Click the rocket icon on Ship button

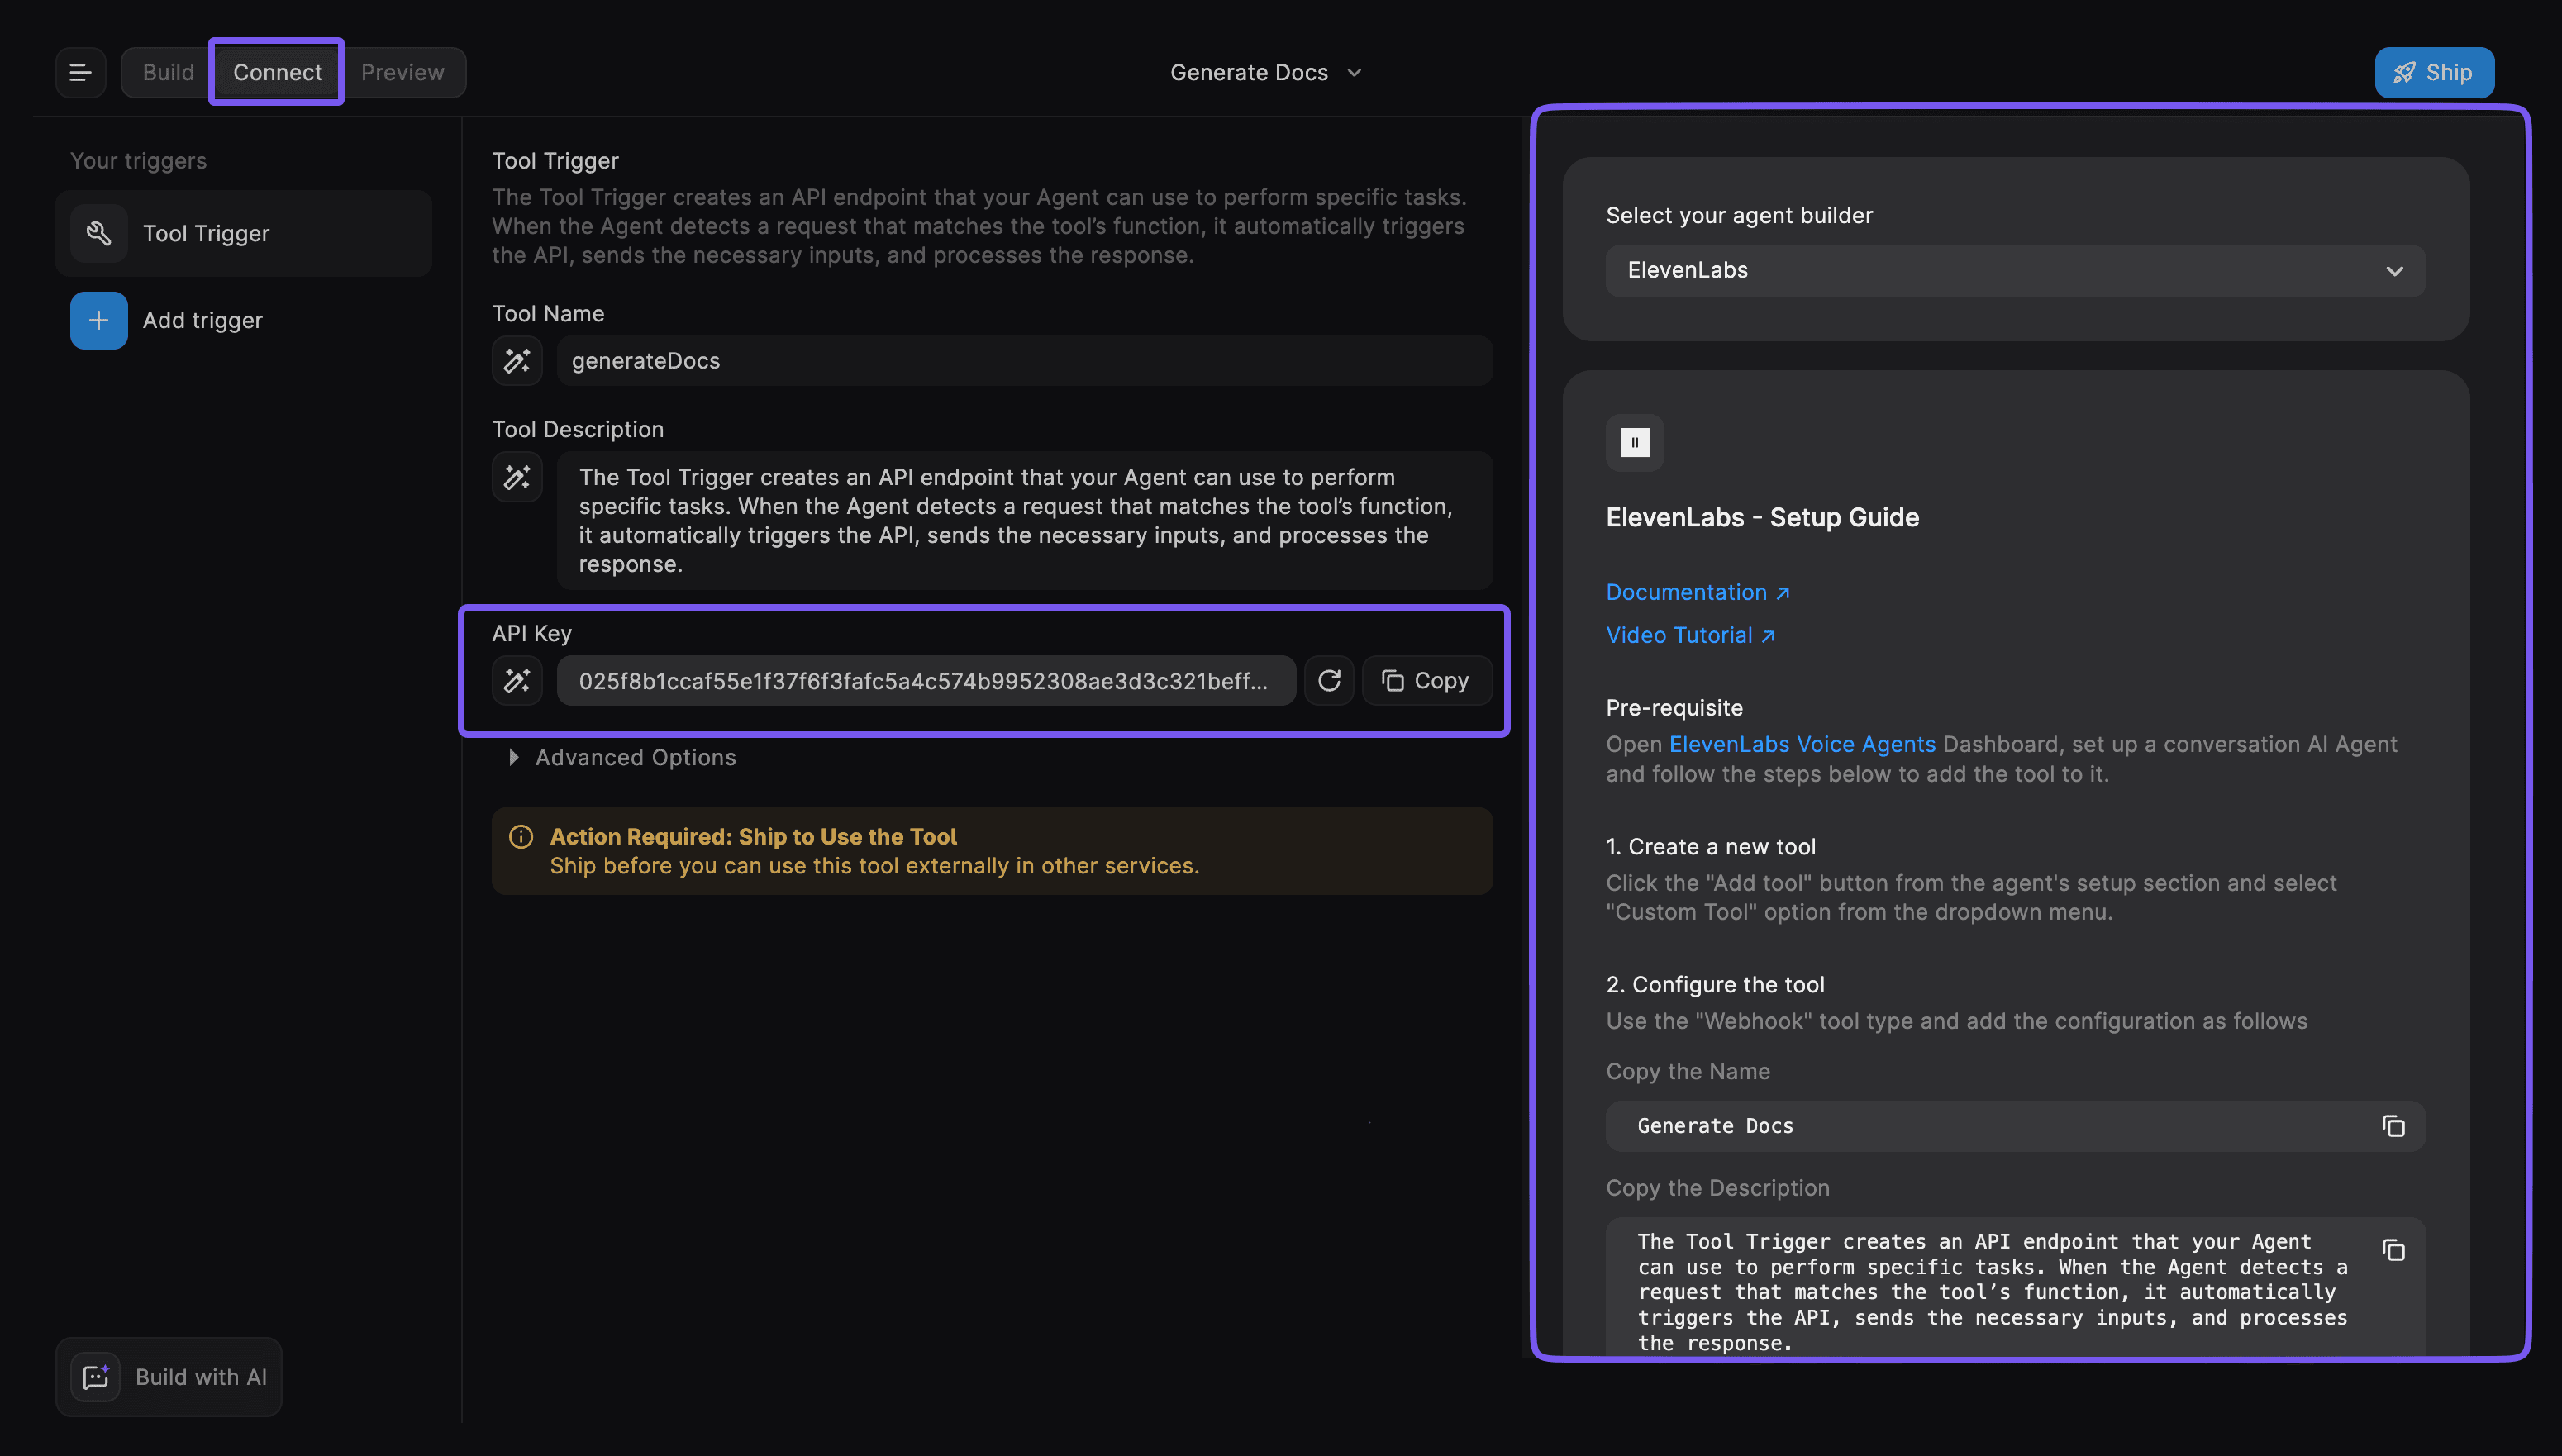2405,72
